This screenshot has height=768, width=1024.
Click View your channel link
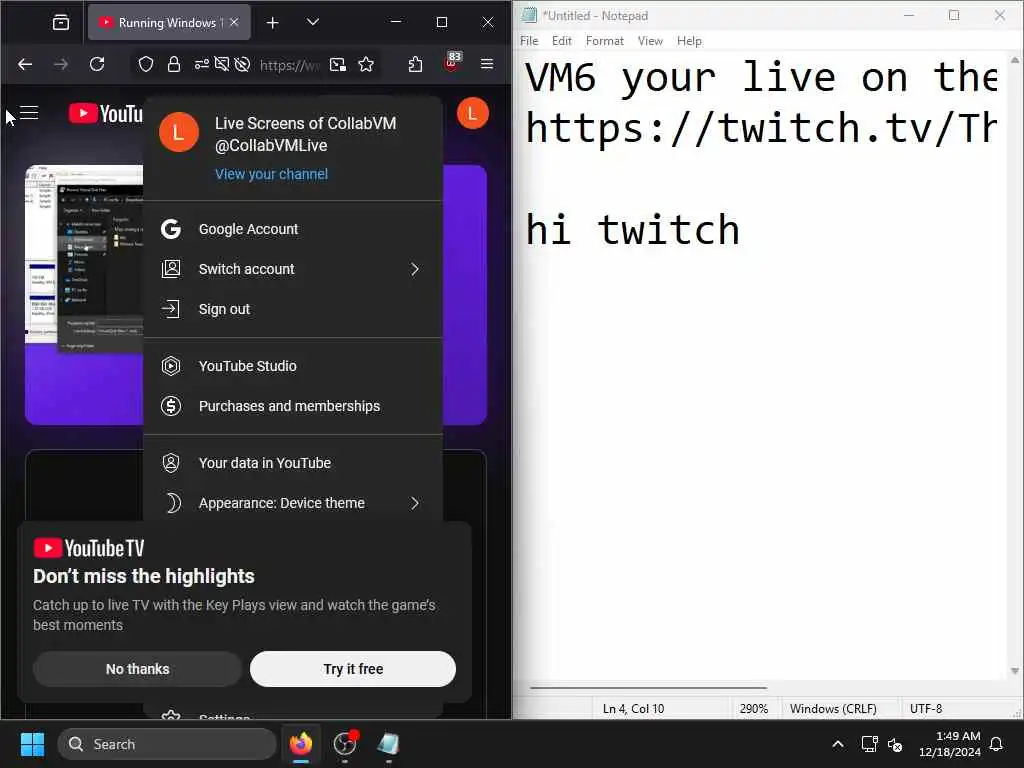(272, 174)
